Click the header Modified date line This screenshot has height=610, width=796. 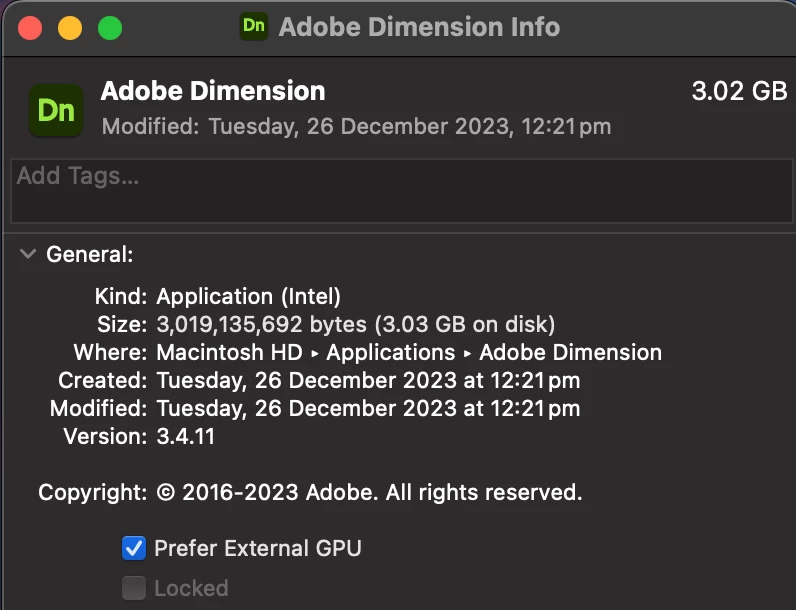point(356,127)
